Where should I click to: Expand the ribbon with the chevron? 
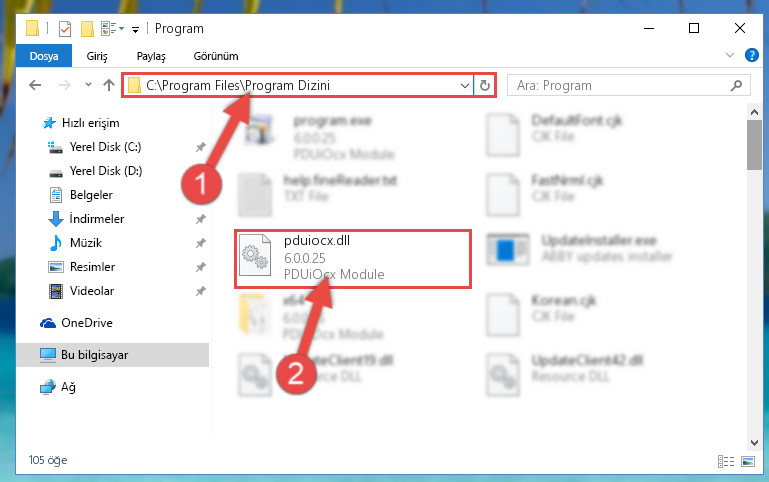(730, 55)
